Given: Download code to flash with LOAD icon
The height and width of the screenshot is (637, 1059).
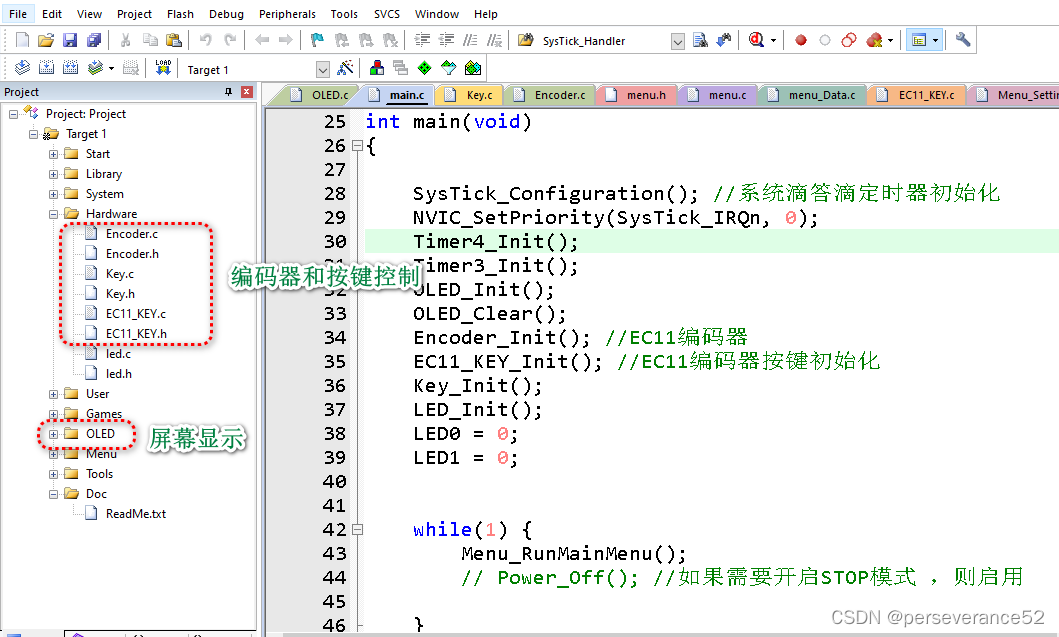Looking at the screenshot, I should tap(163, 69).
